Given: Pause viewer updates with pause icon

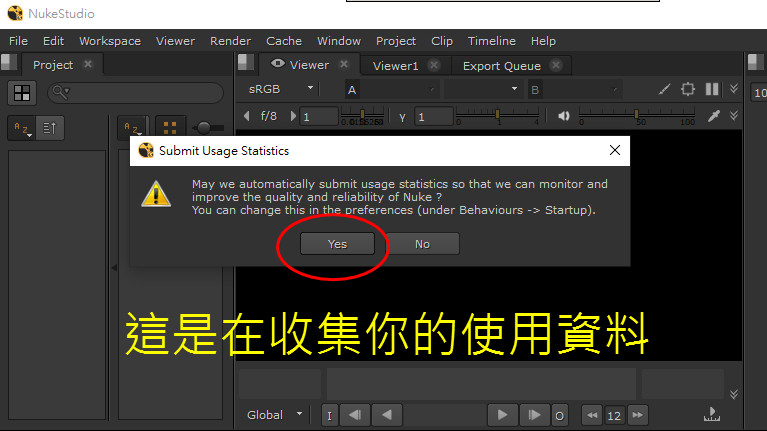Looking at the screenshot, I should [x=712, y=89].
